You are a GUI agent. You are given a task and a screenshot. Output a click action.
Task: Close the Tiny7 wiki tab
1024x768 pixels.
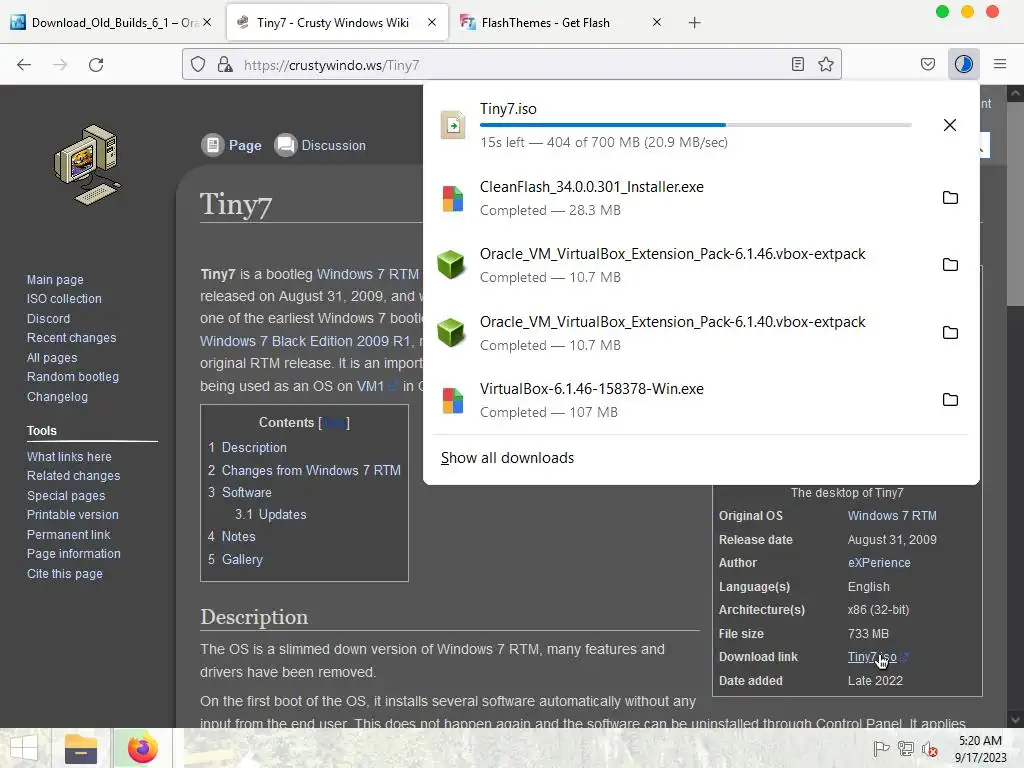click(x=432, y=22)
